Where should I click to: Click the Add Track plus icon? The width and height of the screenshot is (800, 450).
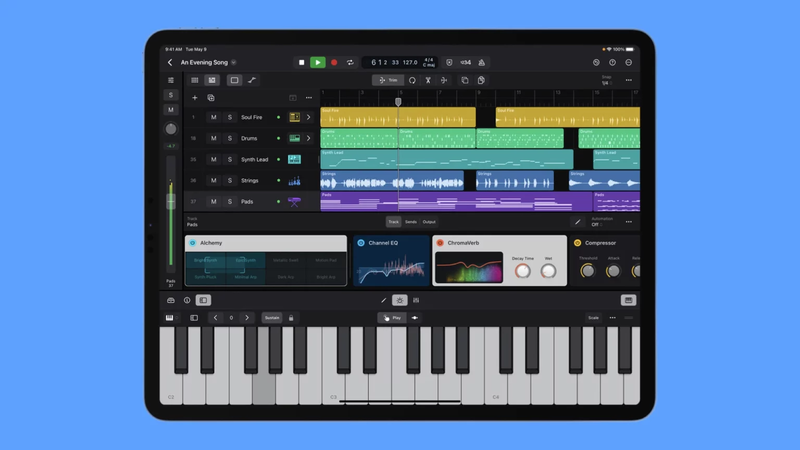pos(195,98)
